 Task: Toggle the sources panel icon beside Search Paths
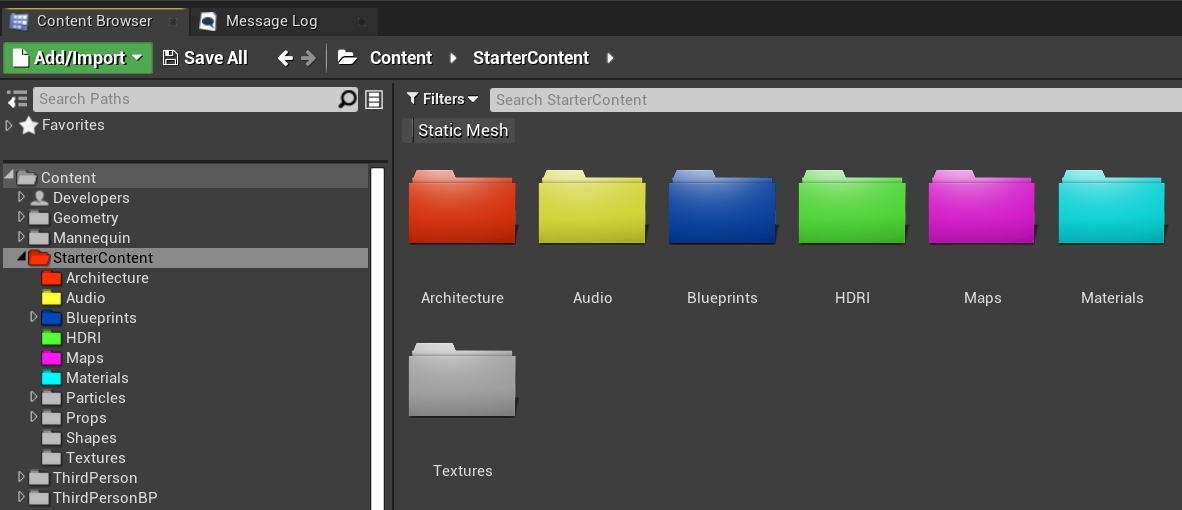click(x=17, y=99)
